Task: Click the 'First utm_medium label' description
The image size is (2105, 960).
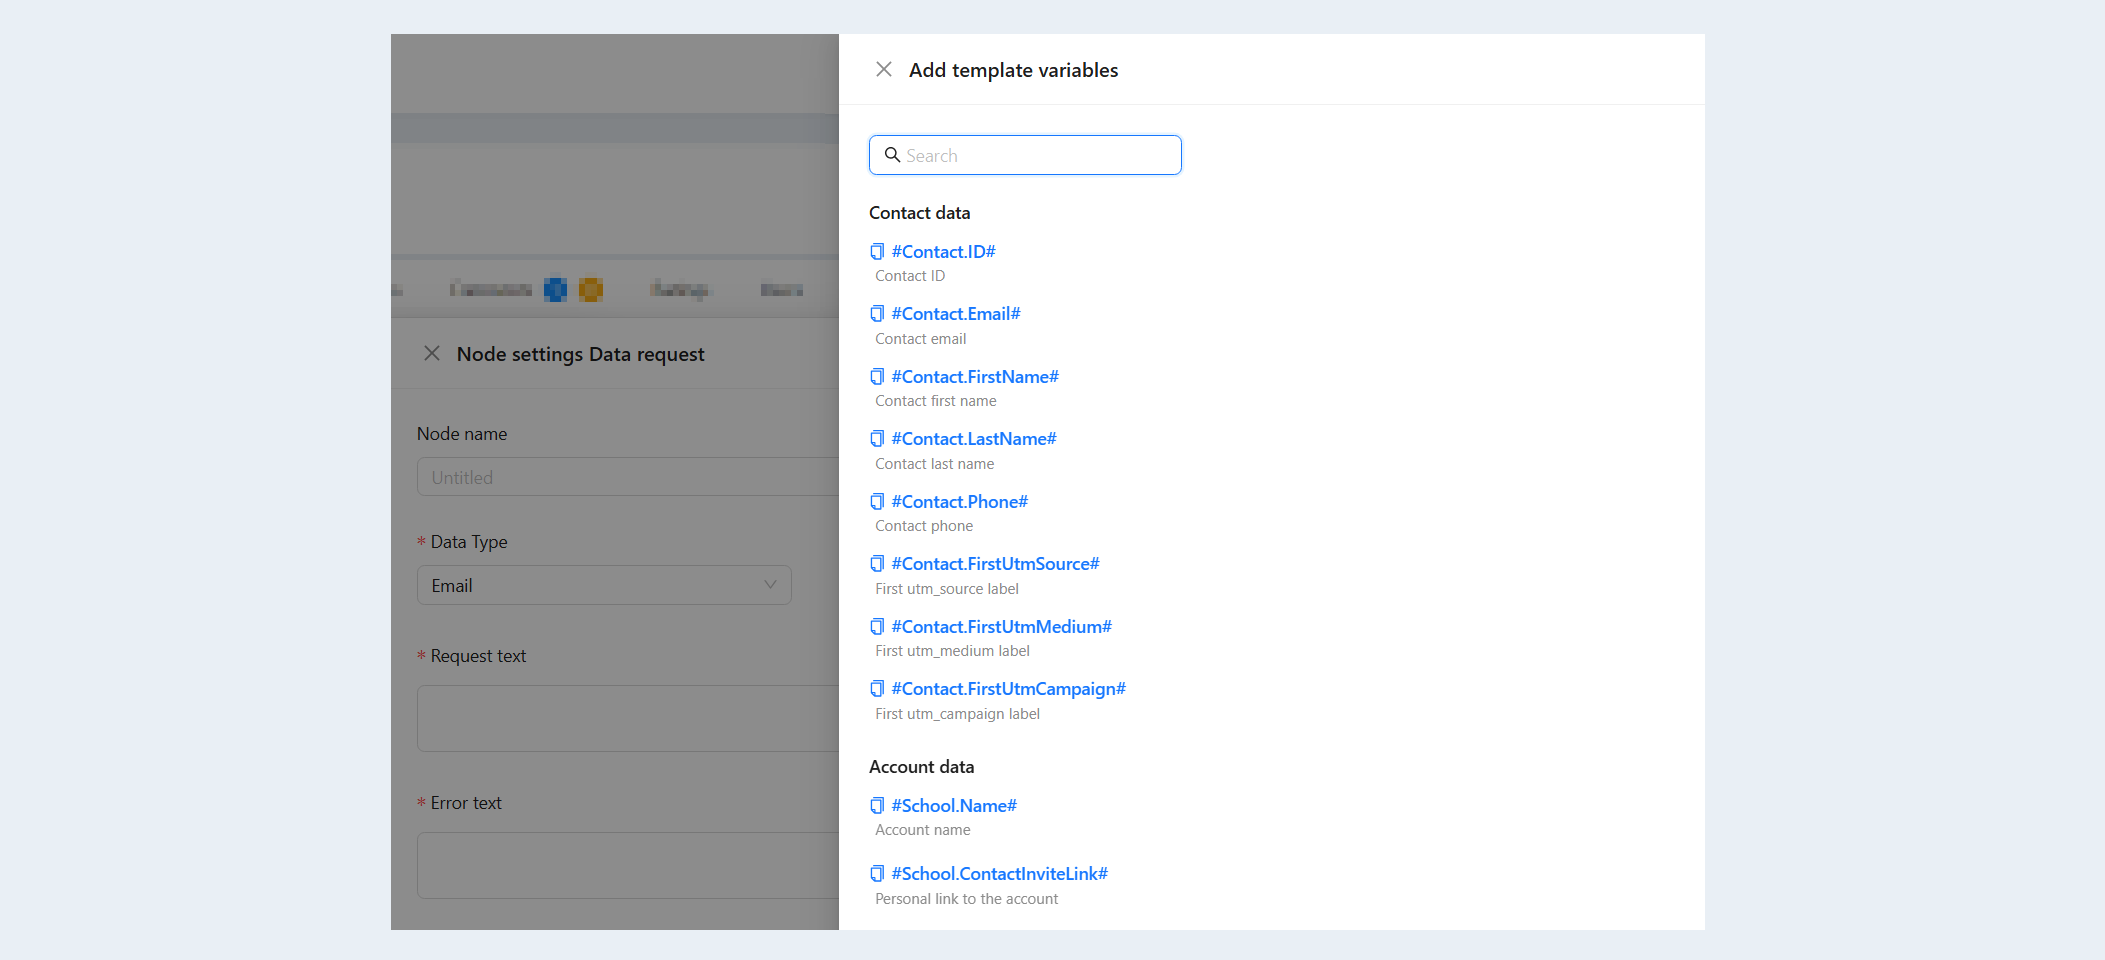Action: pyautogui.click(x=953, y=651)
